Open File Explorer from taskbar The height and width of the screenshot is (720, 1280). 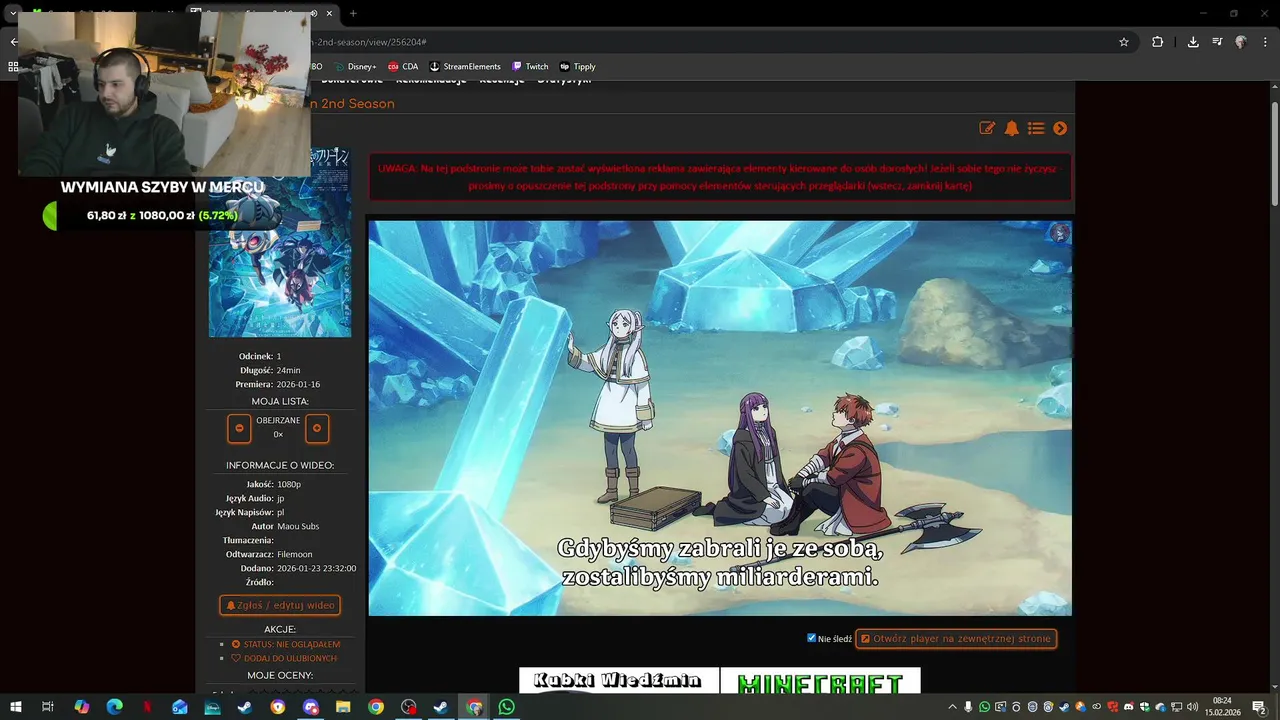click(343, 707)
